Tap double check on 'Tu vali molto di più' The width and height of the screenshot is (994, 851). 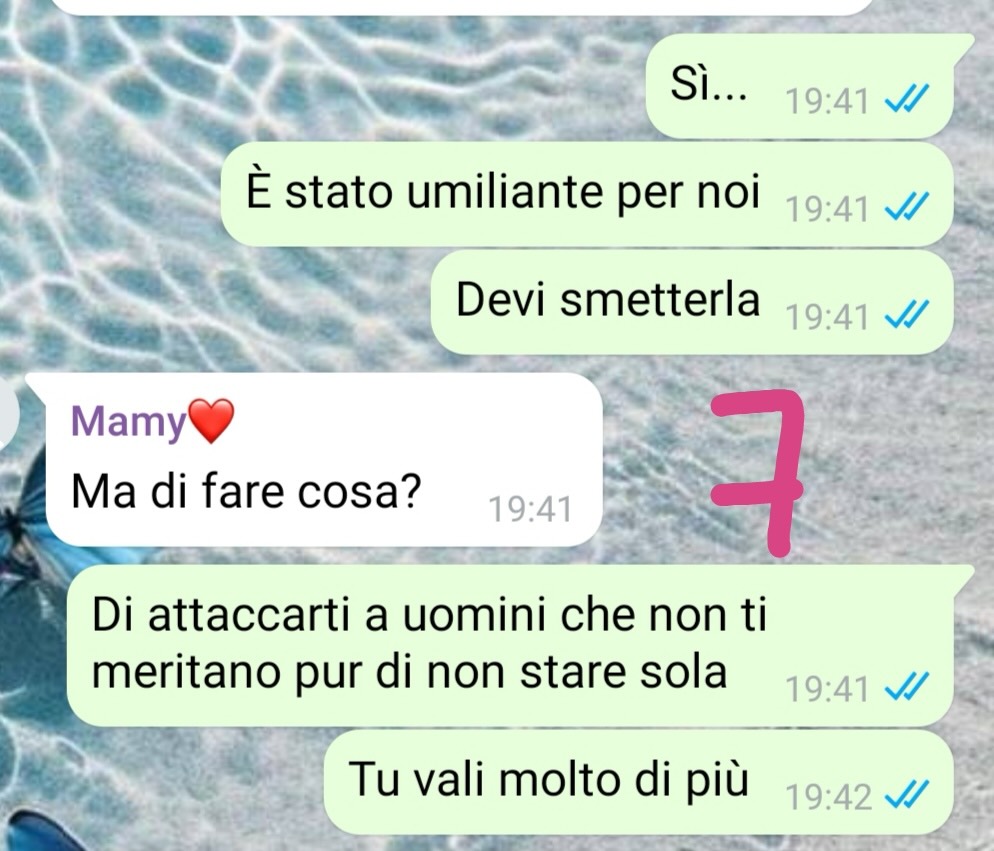[x=907, y=795]
